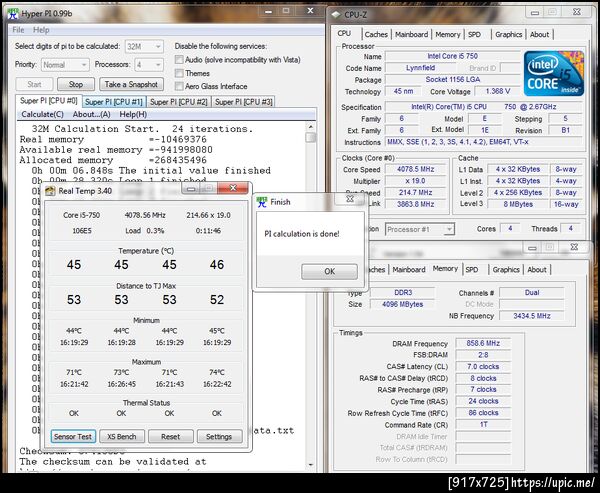Click the CPU-Z title bar icon

point(336,15)
